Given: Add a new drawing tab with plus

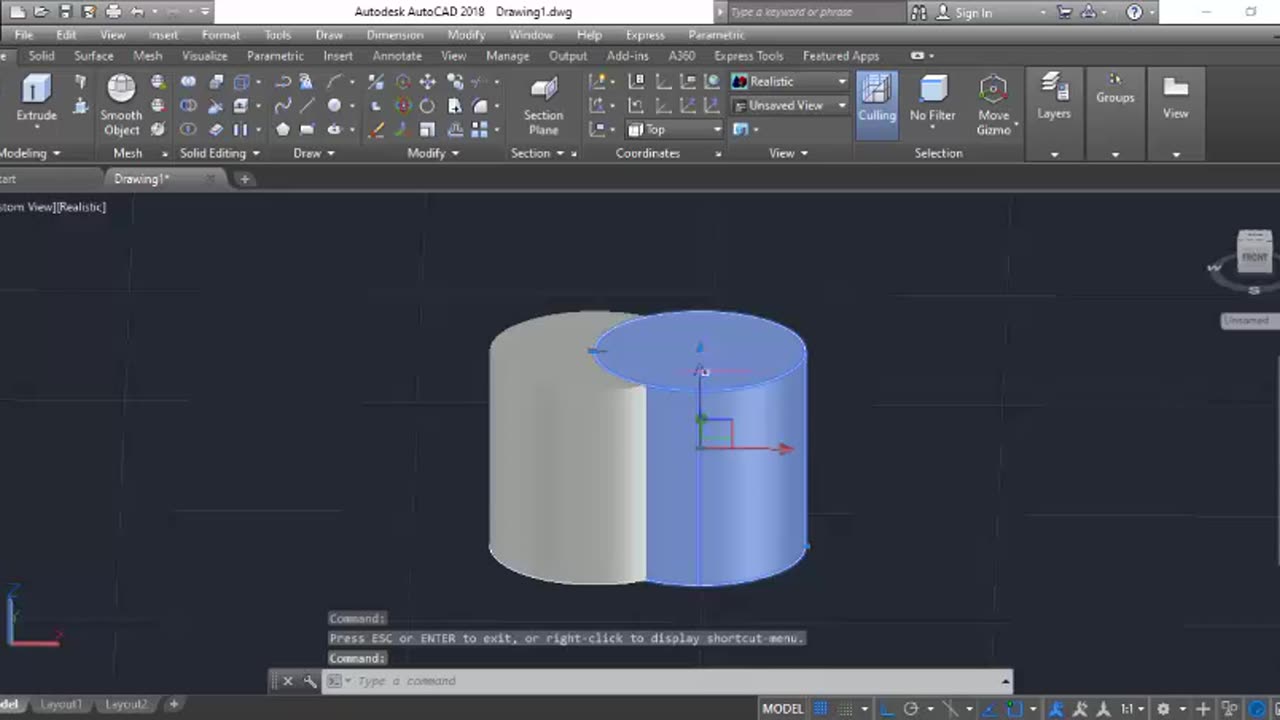Looking at the screenshot, I should [x=244, y=179].
